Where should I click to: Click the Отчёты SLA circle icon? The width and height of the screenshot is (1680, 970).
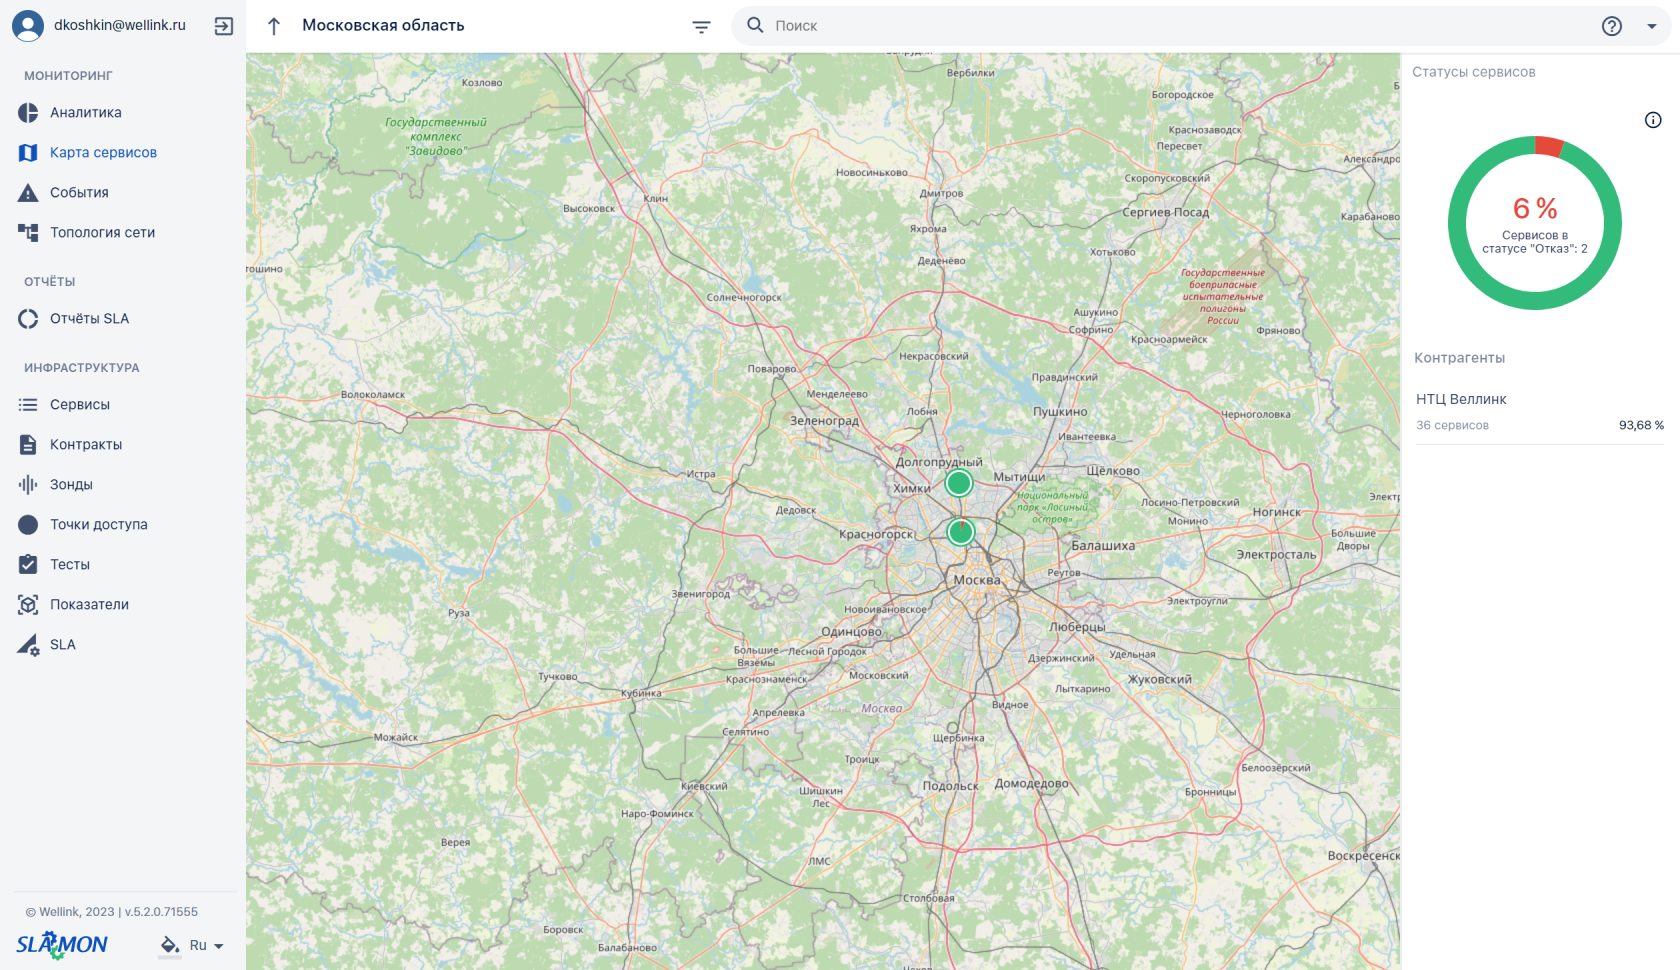pos(28,319)
